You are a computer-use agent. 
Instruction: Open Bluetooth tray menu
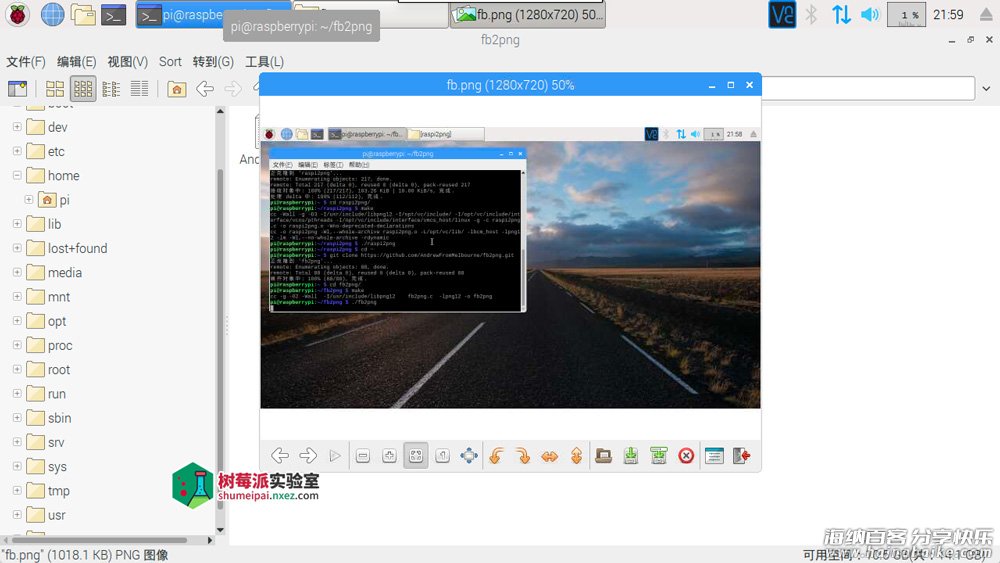811,15
